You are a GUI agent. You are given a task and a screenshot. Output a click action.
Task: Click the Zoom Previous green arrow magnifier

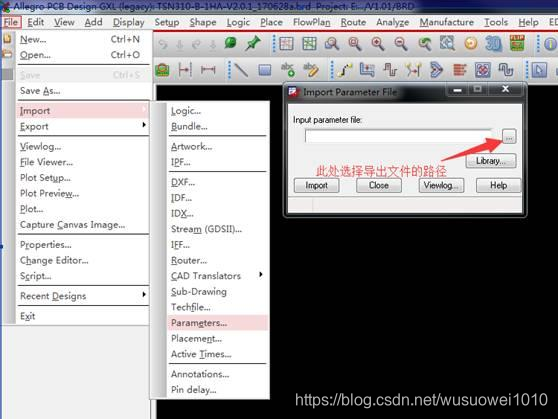pyautogui.click(x=424, y=43)
